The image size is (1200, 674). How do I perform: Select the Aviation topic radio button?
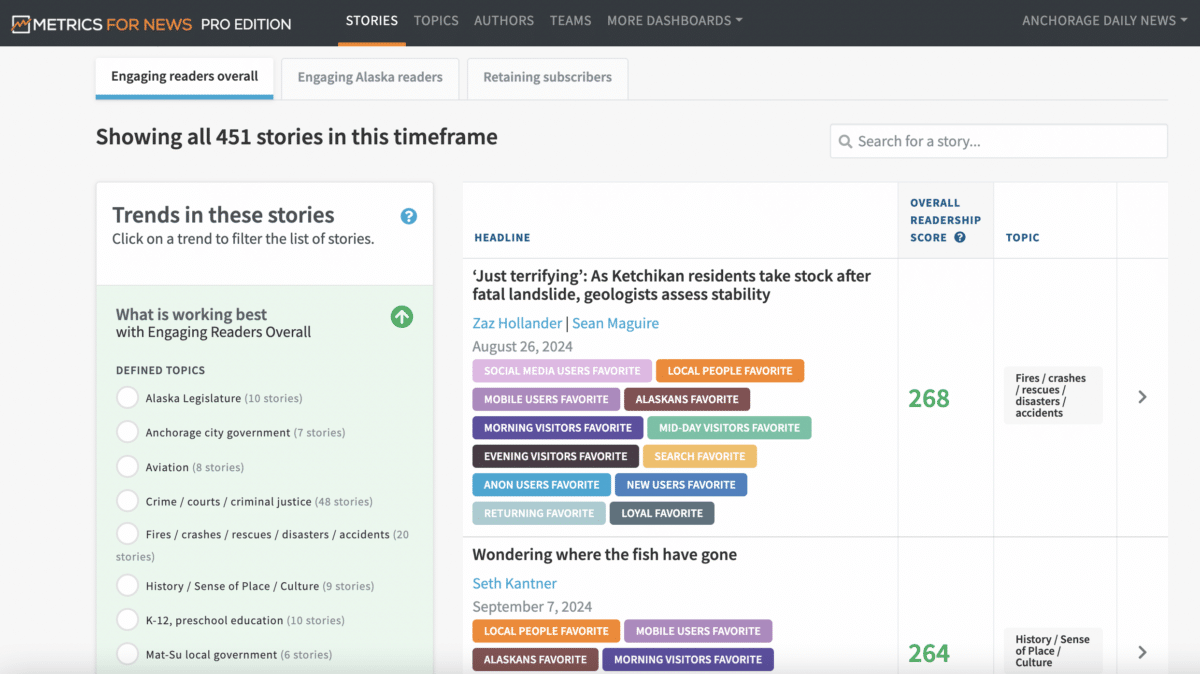coord(127,467)
